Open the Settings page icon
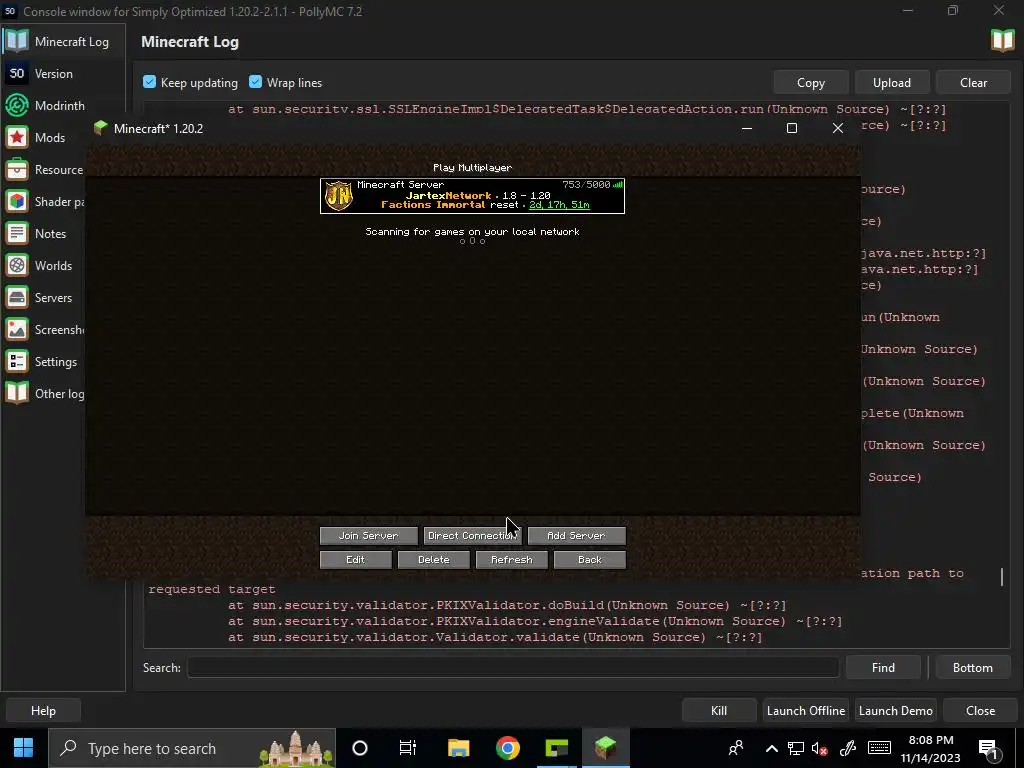 click(17, 361)
